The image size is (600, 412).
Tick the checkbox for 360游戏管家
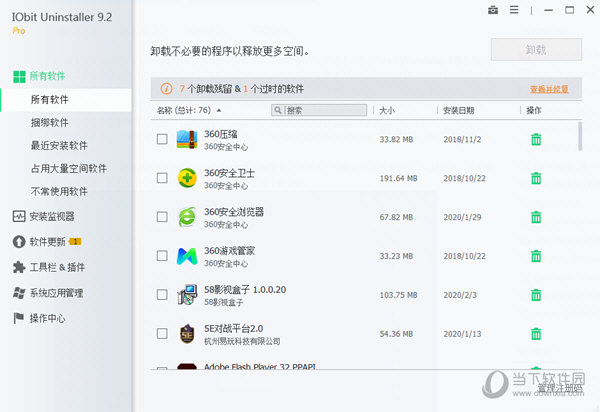(x=162, y=256)
